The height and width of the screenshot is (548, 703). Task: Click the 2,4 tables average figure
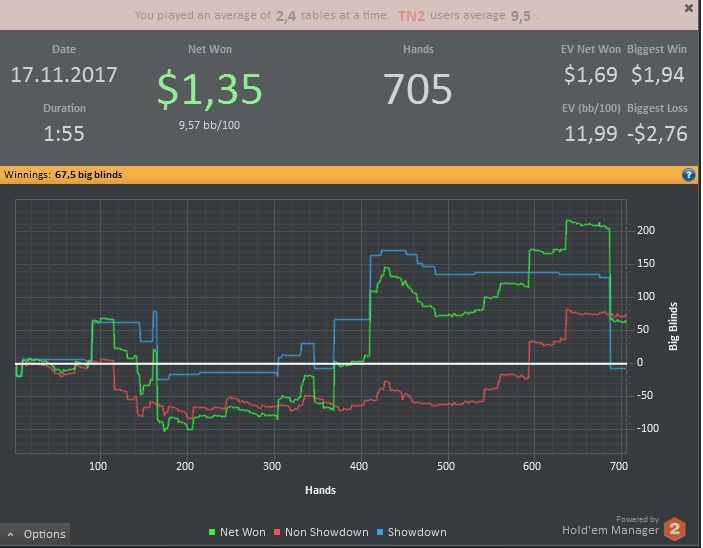[x=286, y=16]
